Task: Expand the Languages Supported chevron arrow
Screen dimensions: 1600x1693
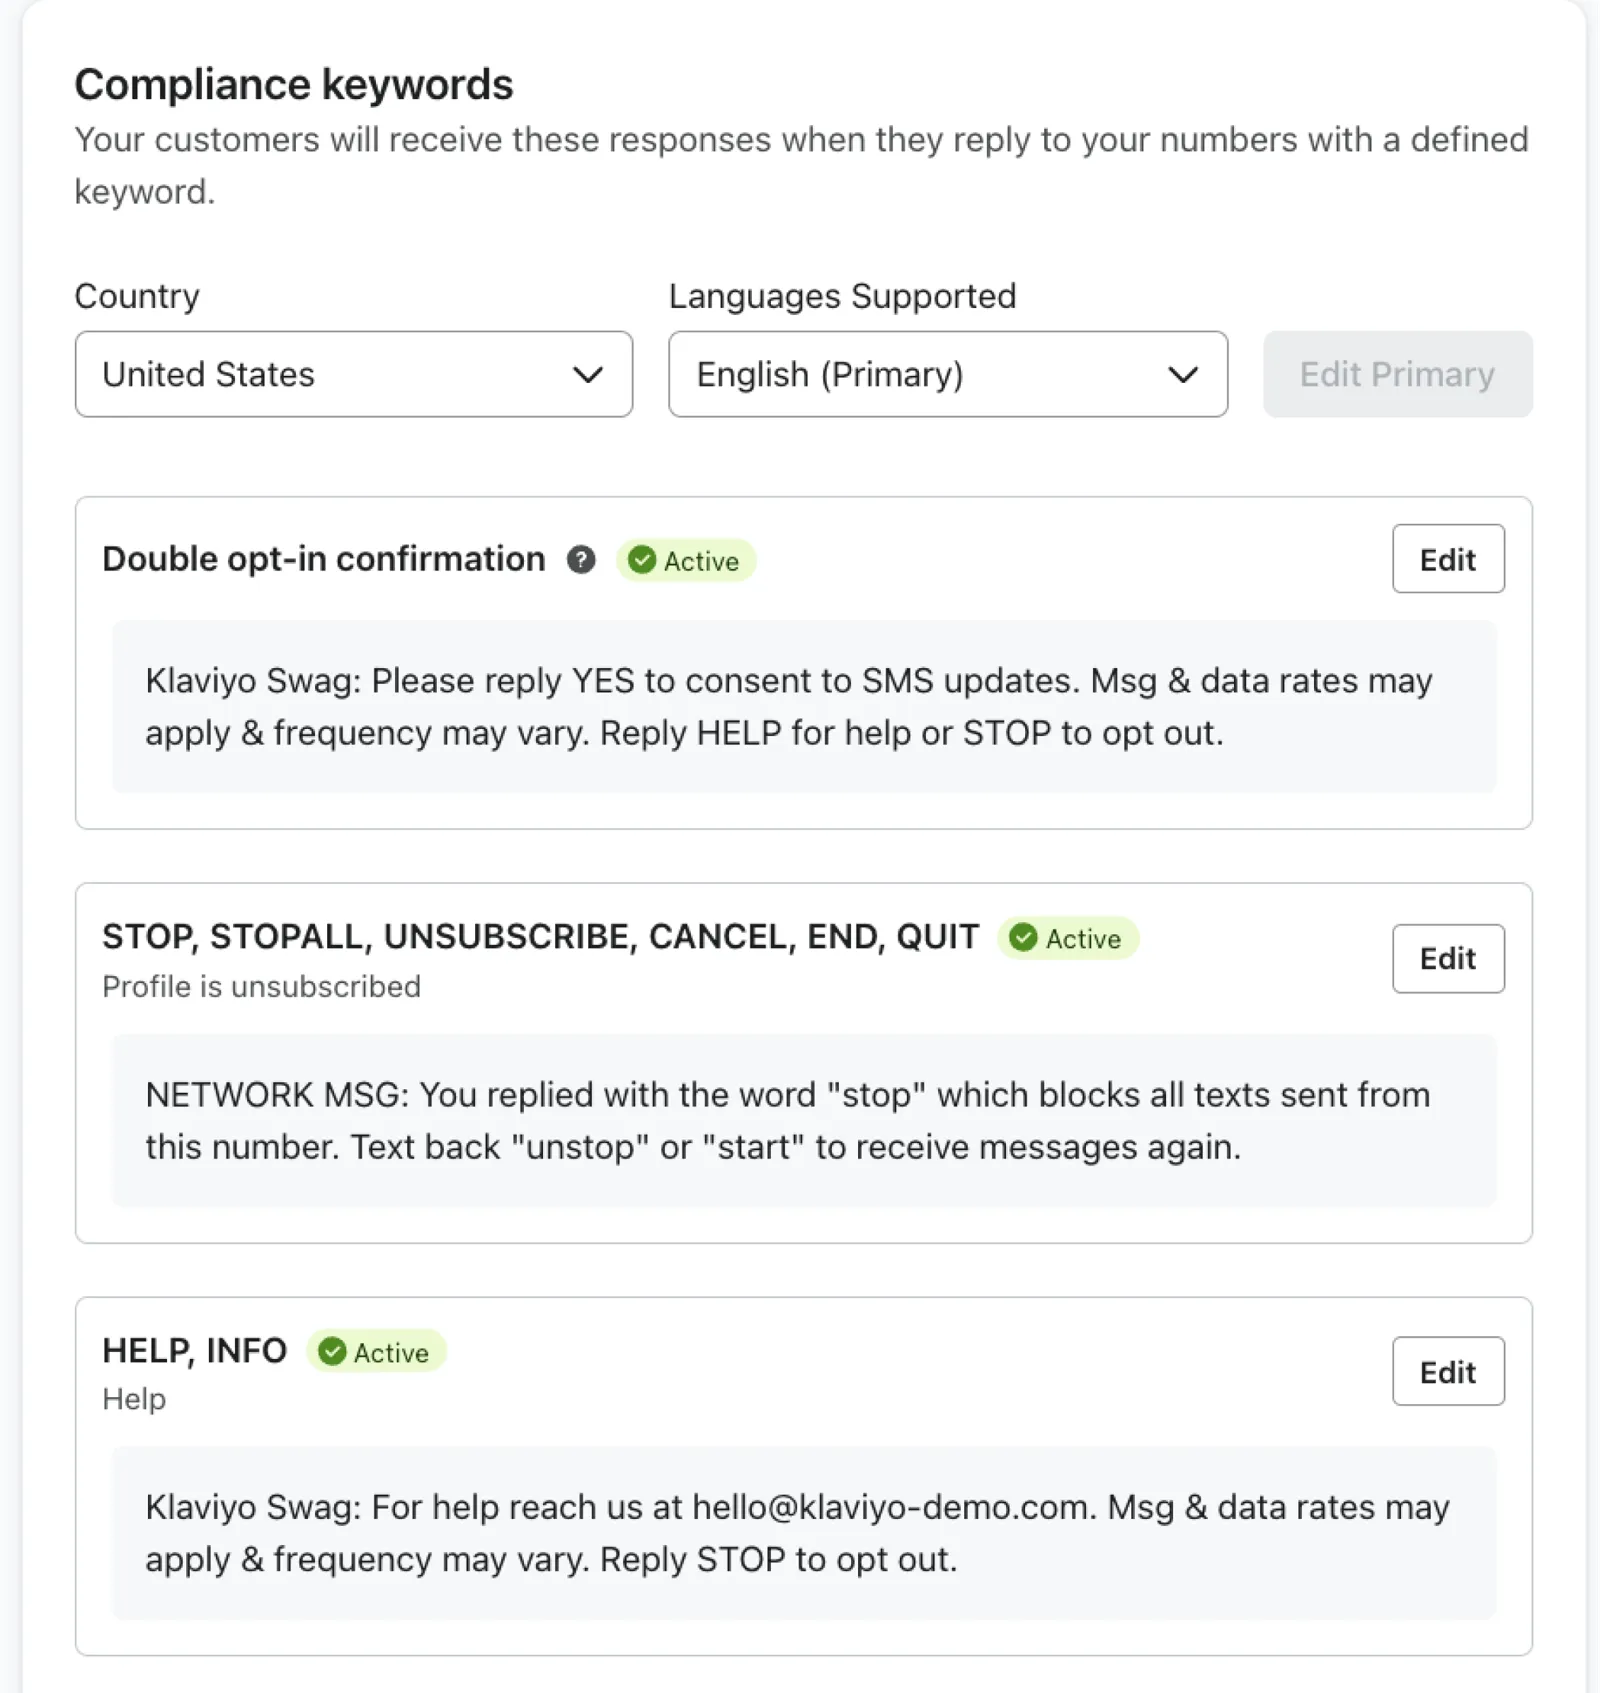Action: point(1183,375)
